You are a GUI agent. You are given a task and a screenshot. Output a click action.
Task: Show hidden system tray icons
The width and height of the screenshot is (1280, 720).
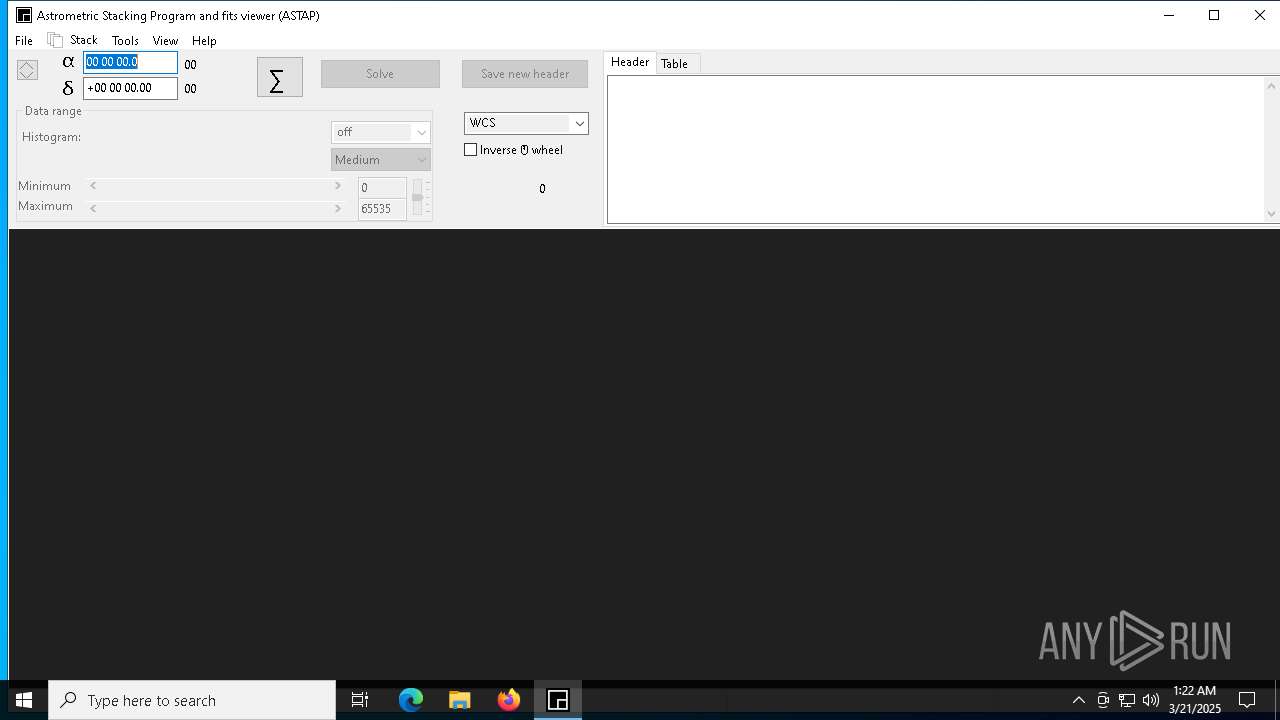[1079, 700]
